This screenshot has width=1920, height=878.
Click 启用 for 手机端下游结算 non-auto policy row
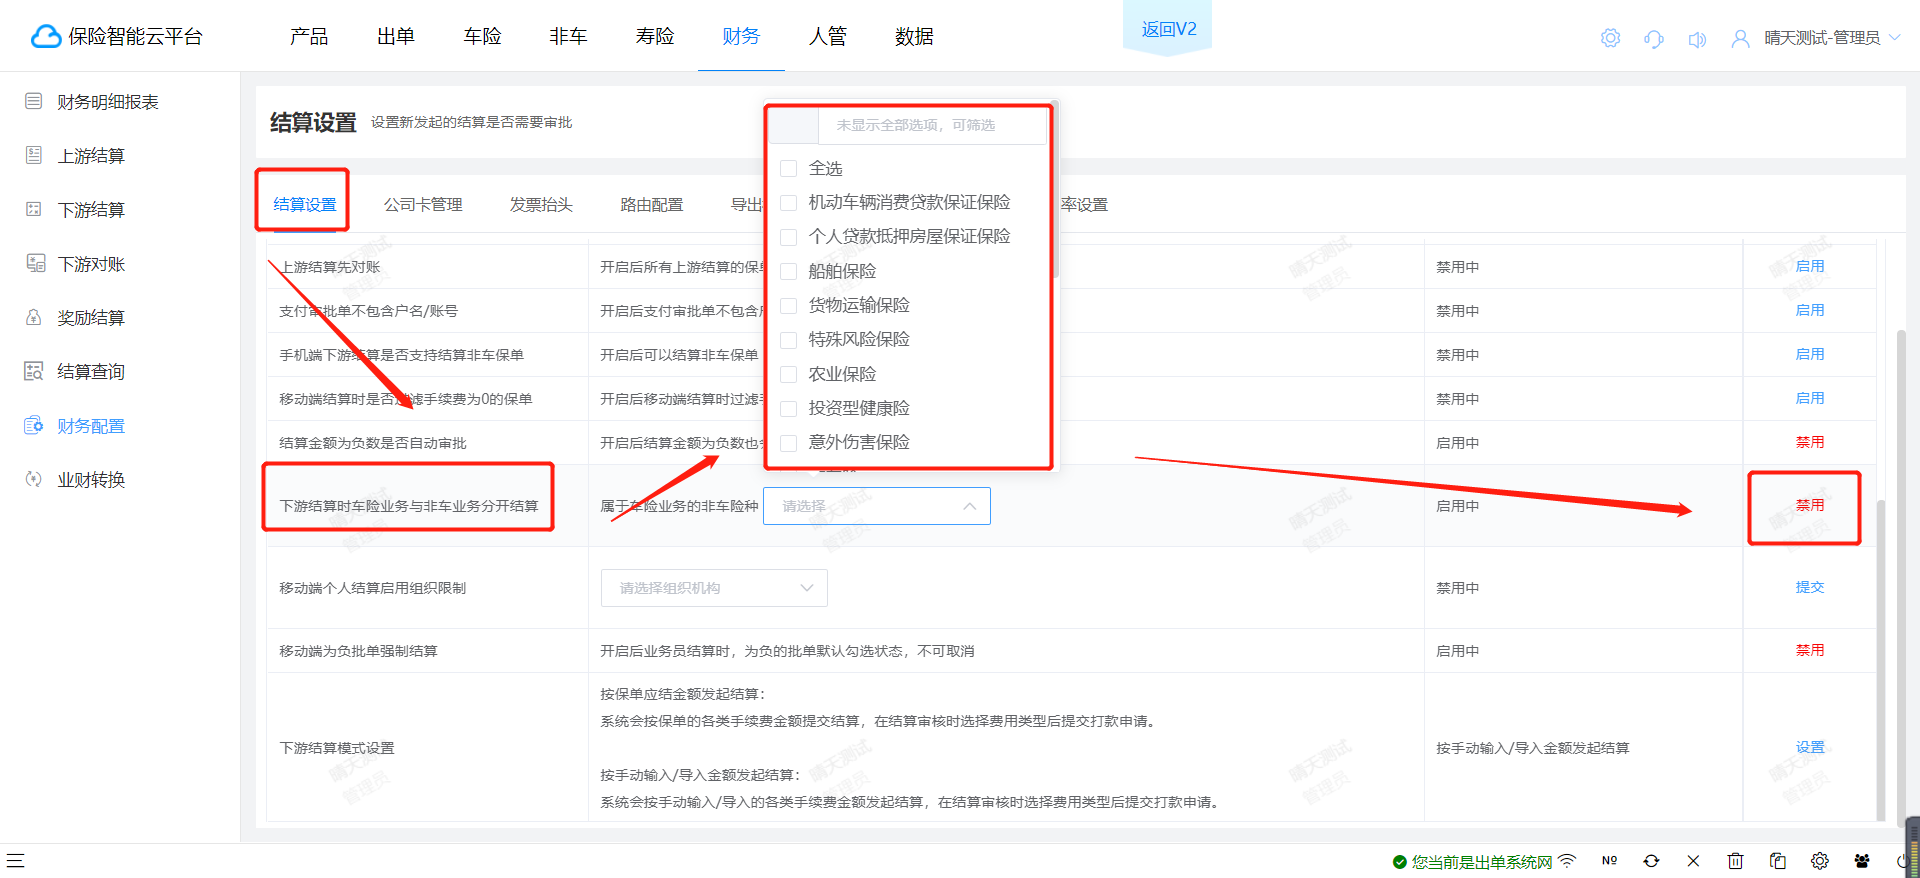coord(1810,354)
